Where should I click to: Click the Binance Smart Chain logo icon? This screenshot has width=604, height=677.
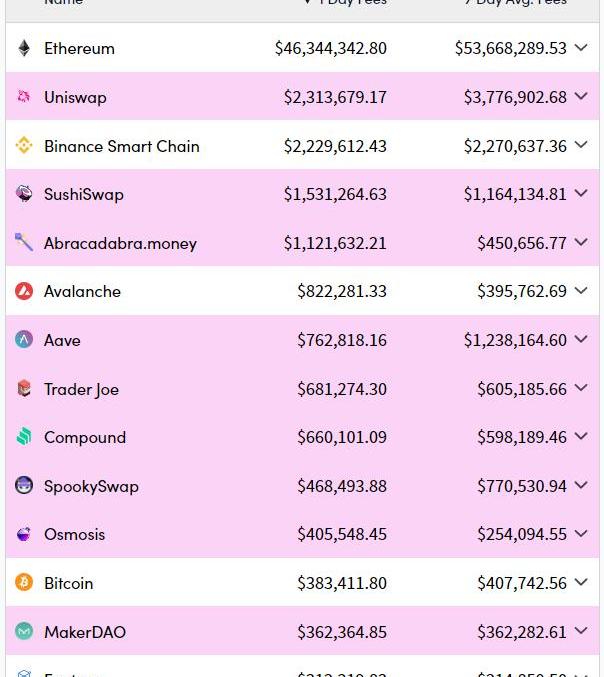pos(24,145)
